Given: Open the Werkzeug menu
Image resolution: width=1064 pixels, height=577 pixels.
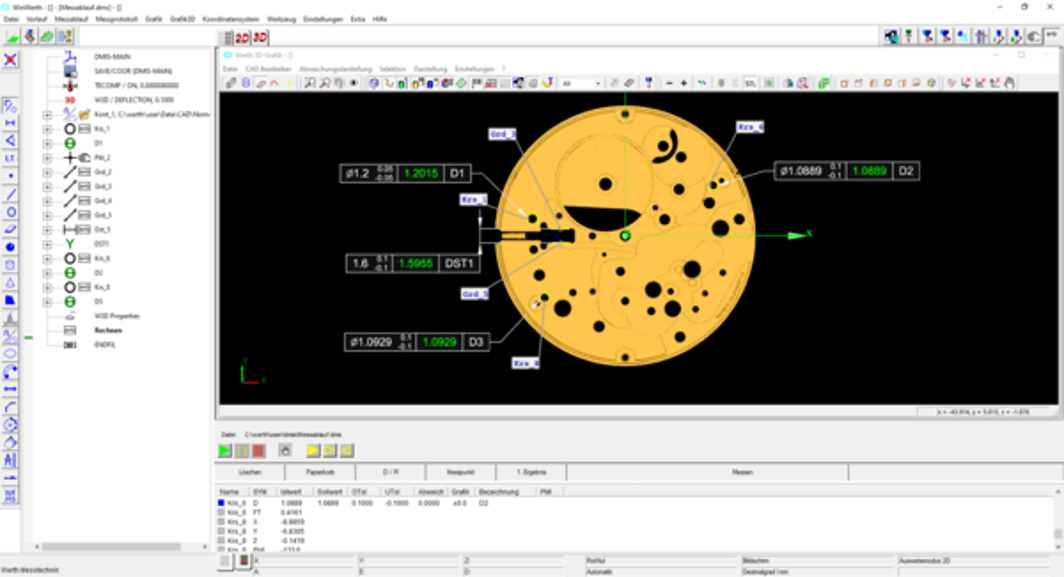Looking at the screenshot, I should pos(281,19).
